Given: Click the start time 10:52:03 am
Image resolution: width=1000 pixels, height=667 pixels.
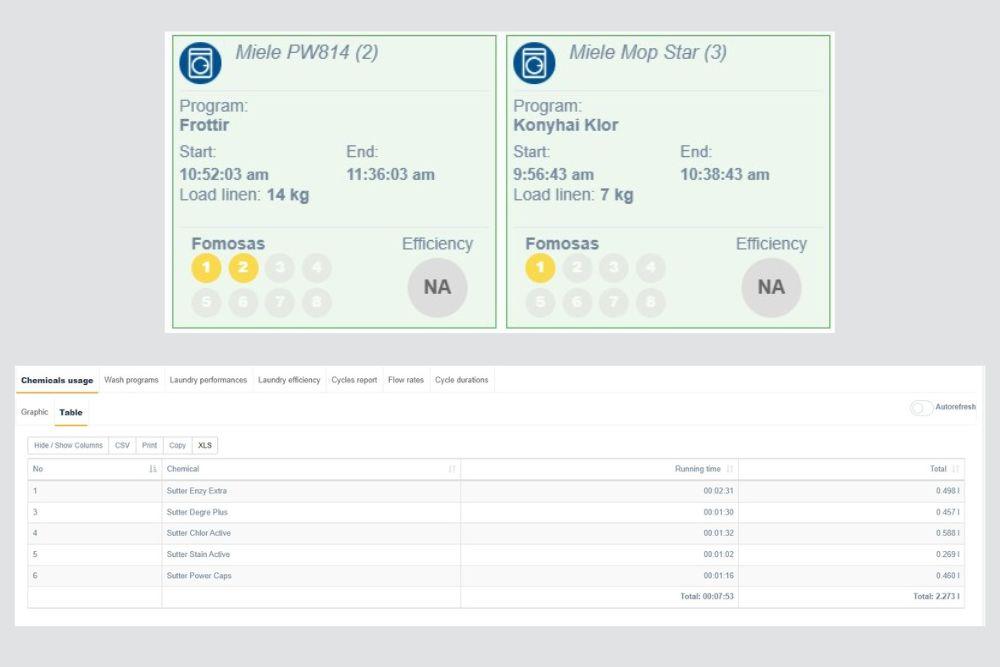Looking at the screenshot, I should (x=224, y=175).
